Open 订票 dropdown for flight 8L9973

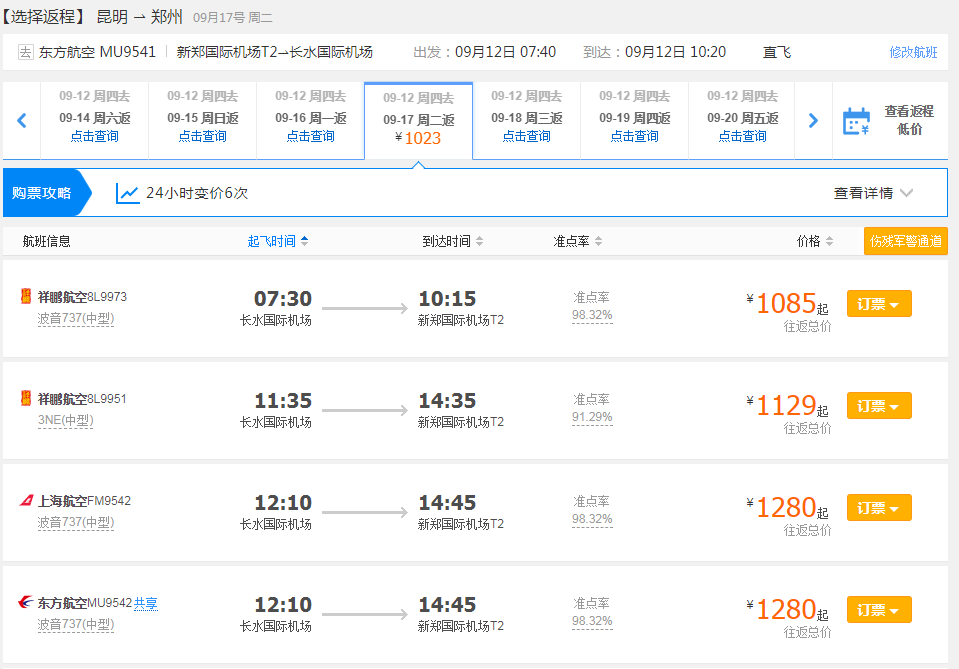(879, 304)
